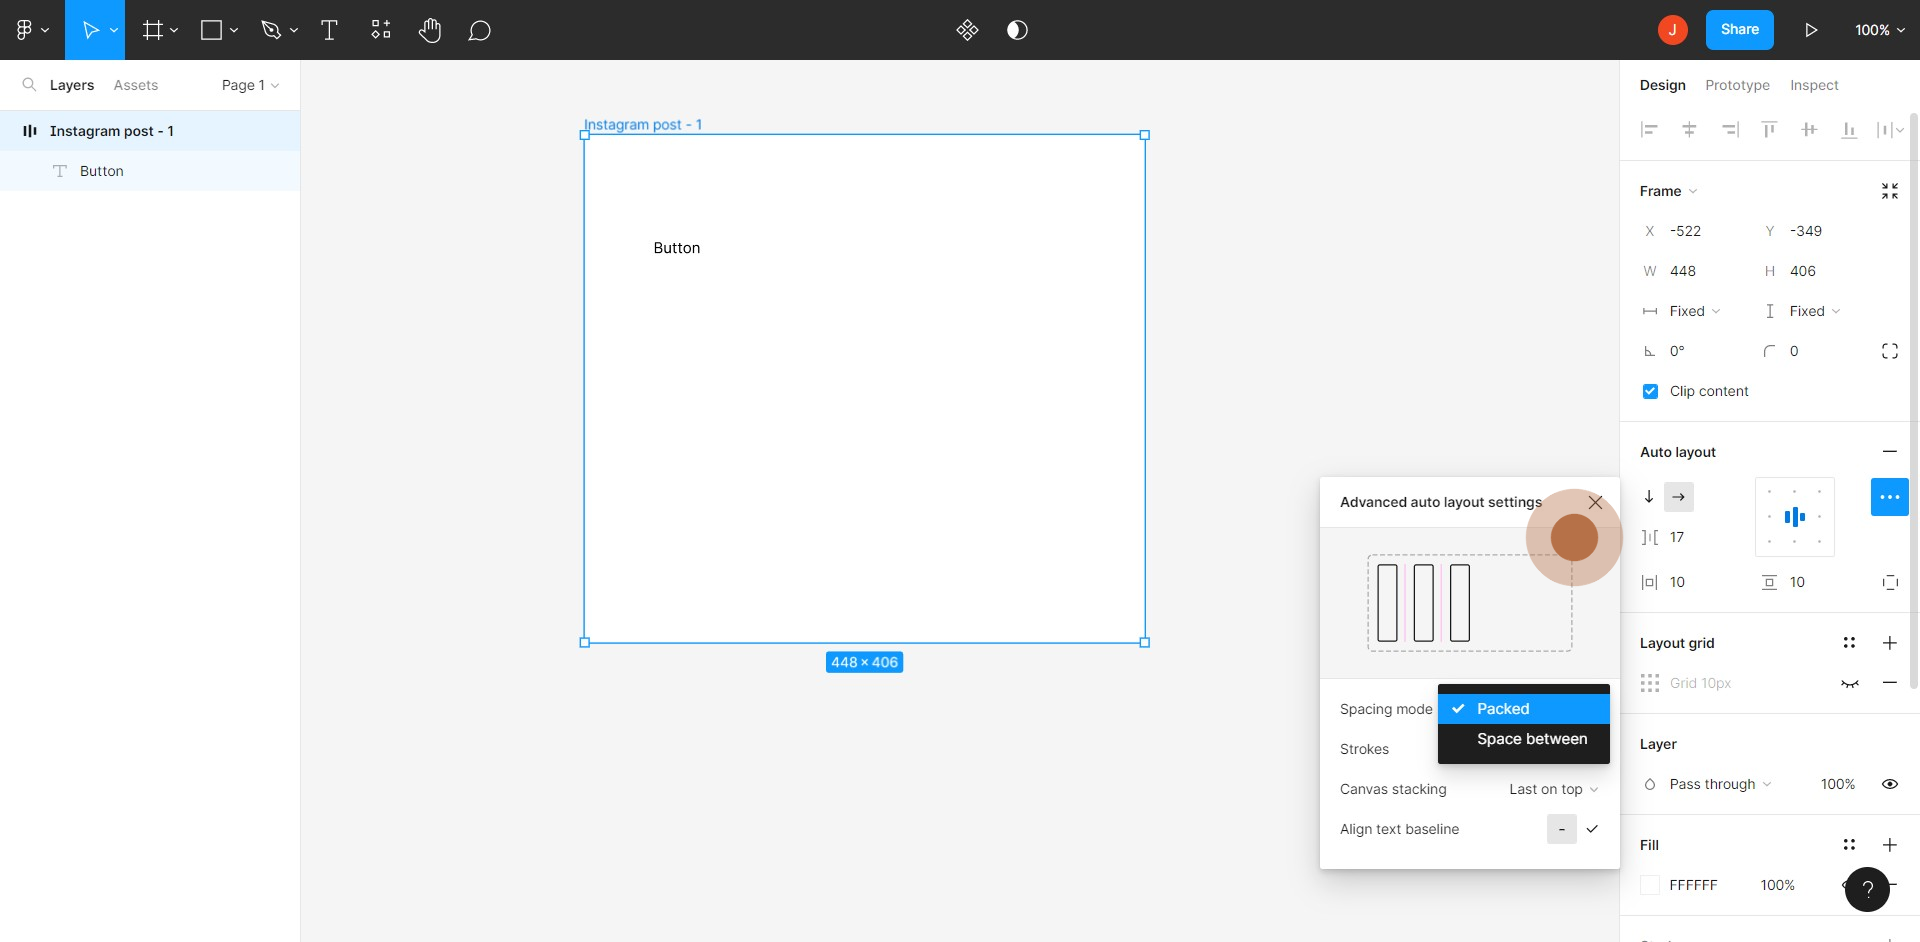1920x942 pixels.
Task: Toggle Layer visibility eye icon
Action: tap(1889, 784)
